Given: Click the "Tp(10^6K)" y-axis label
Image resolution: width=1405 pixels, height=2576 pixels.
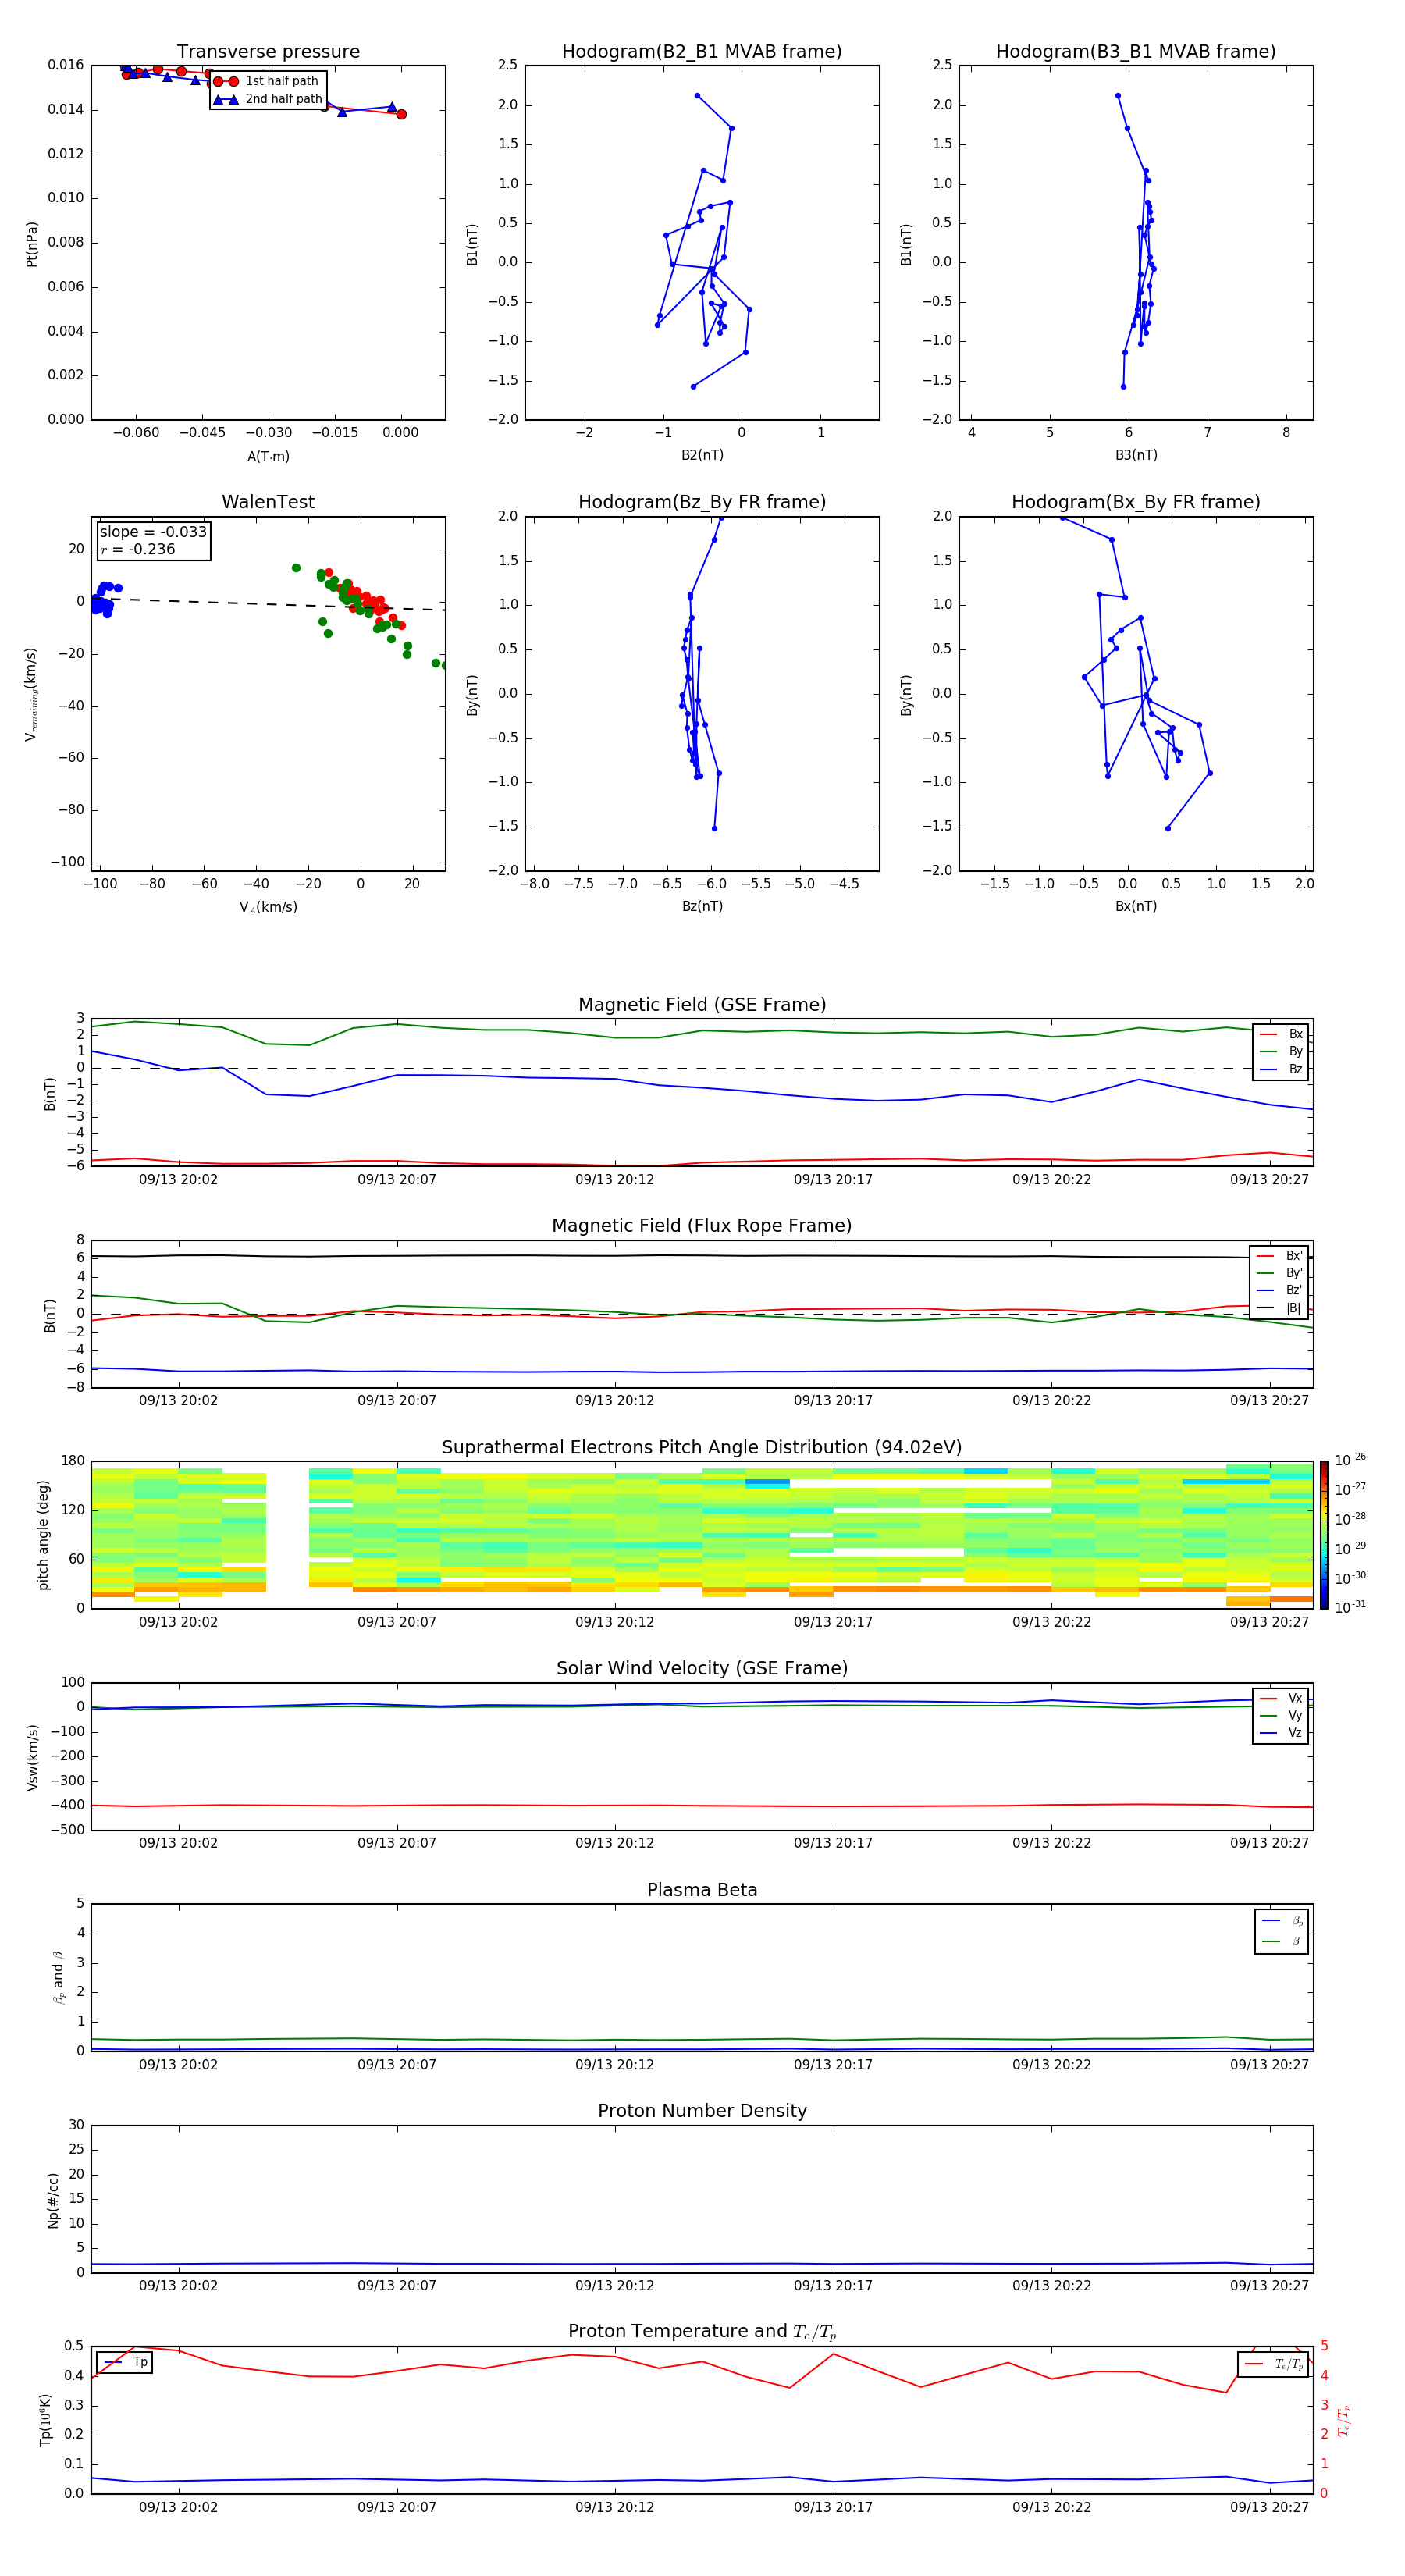Looking at the screenshot, I should pos(45,2420).
